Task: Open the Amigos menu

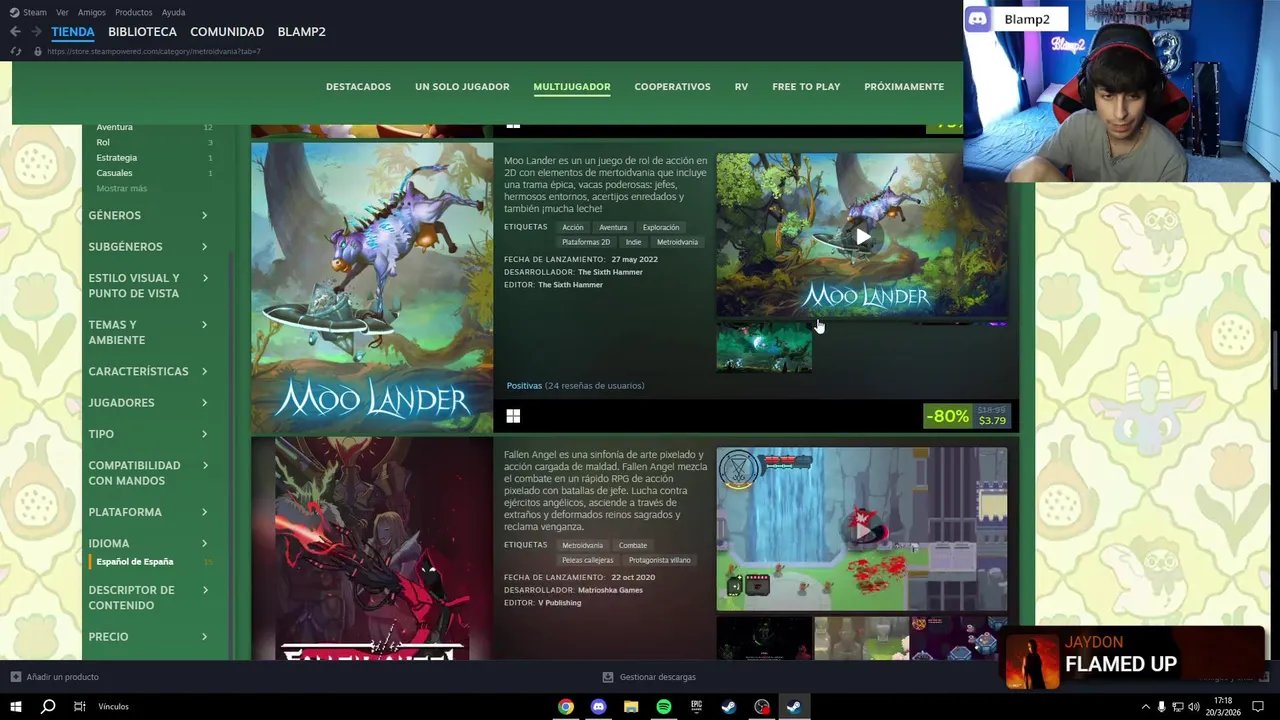Action: (x=92, y=12)
